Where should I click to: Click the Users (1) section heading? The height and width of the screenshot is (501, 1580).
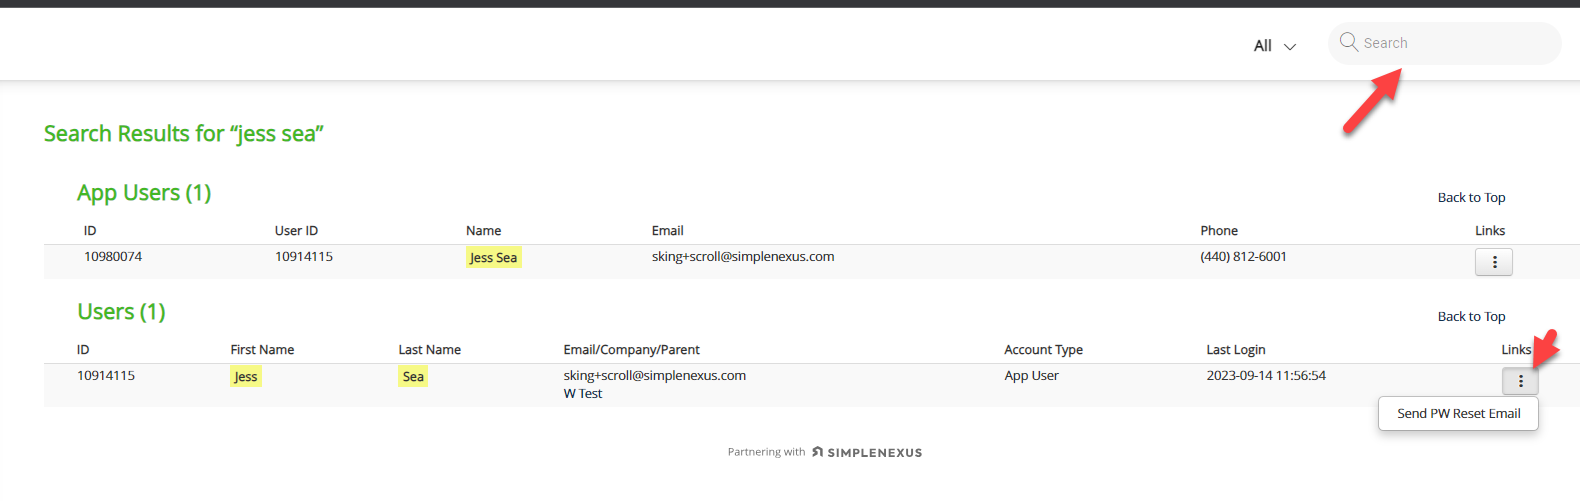[121, 312]
